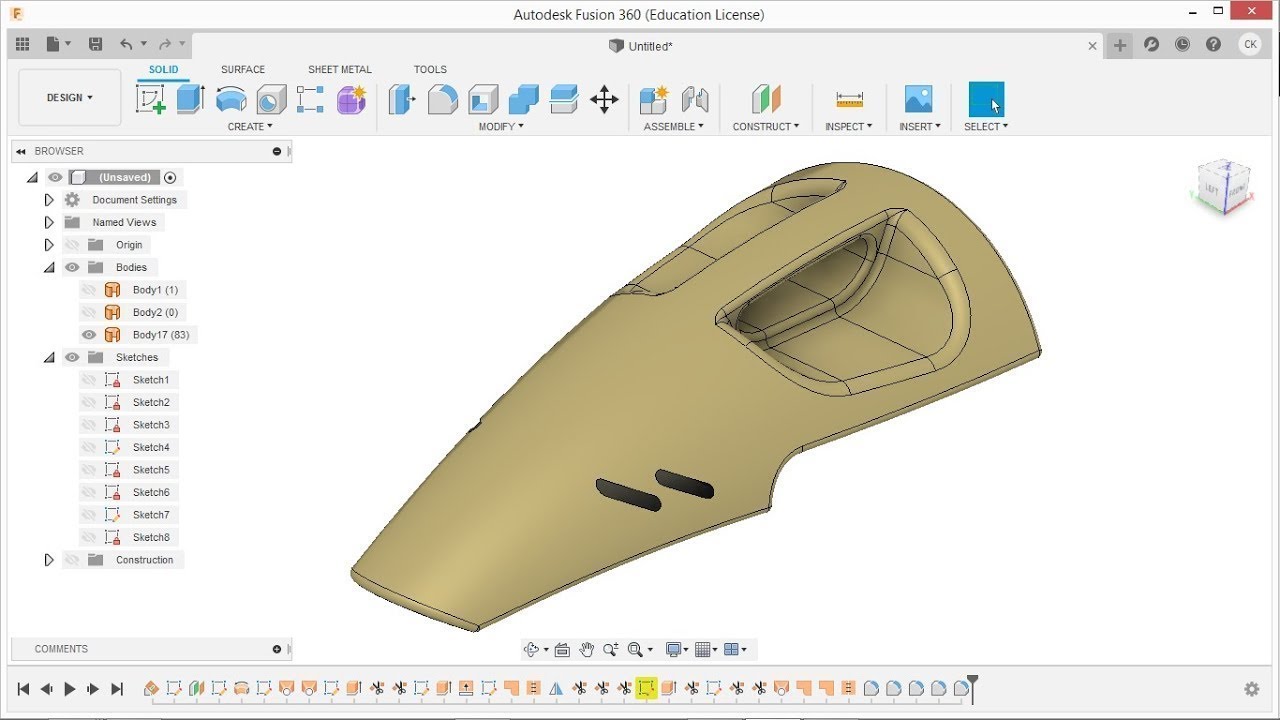The width and height of the screenshot is (1280, 720).
Task: Collapse the Bodies folder
Action: [49, 267]
